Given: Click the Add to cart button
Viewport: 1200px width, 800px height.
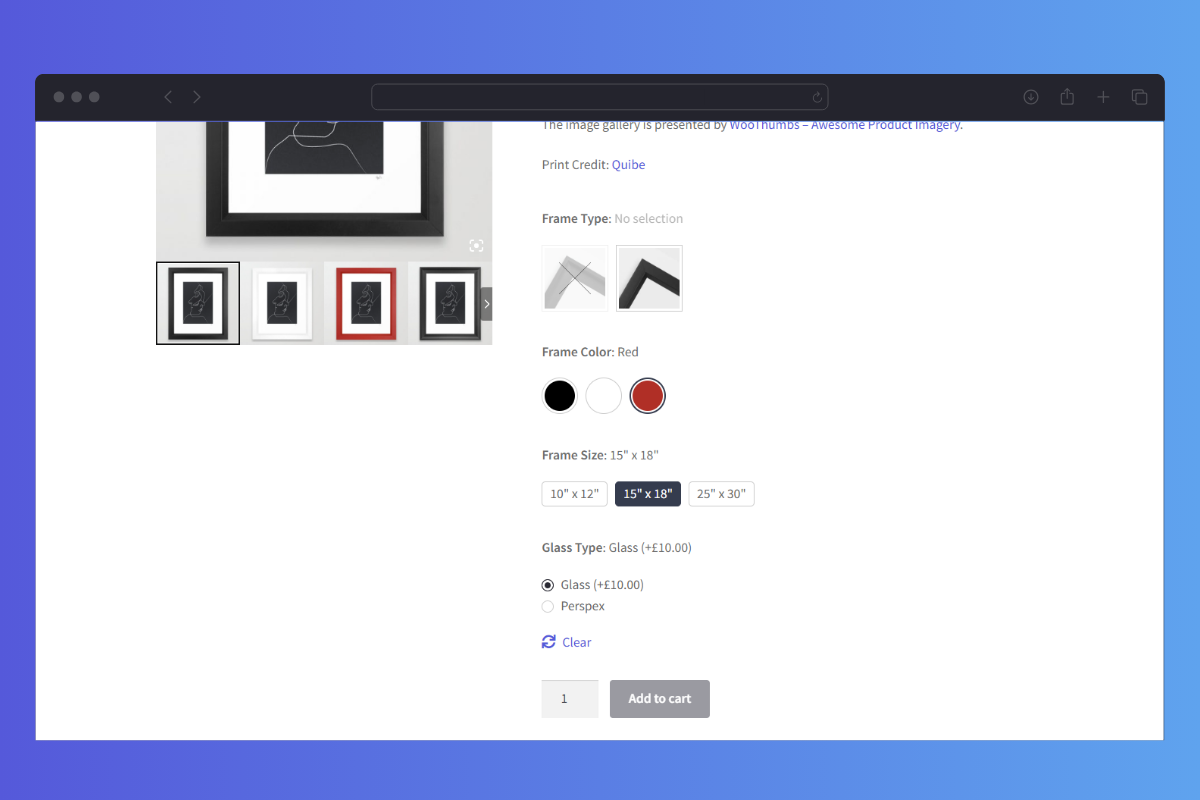Looking at the screenshot, I should (x=659, y=699).
